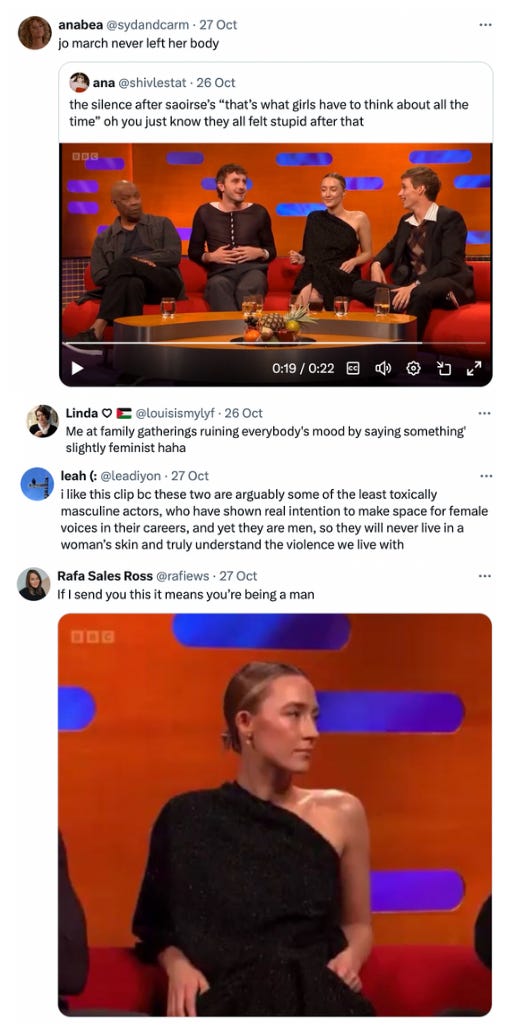Mute the video volume speaker icon
Viewport: 526px width, 1030px height.
click(383, 369)
